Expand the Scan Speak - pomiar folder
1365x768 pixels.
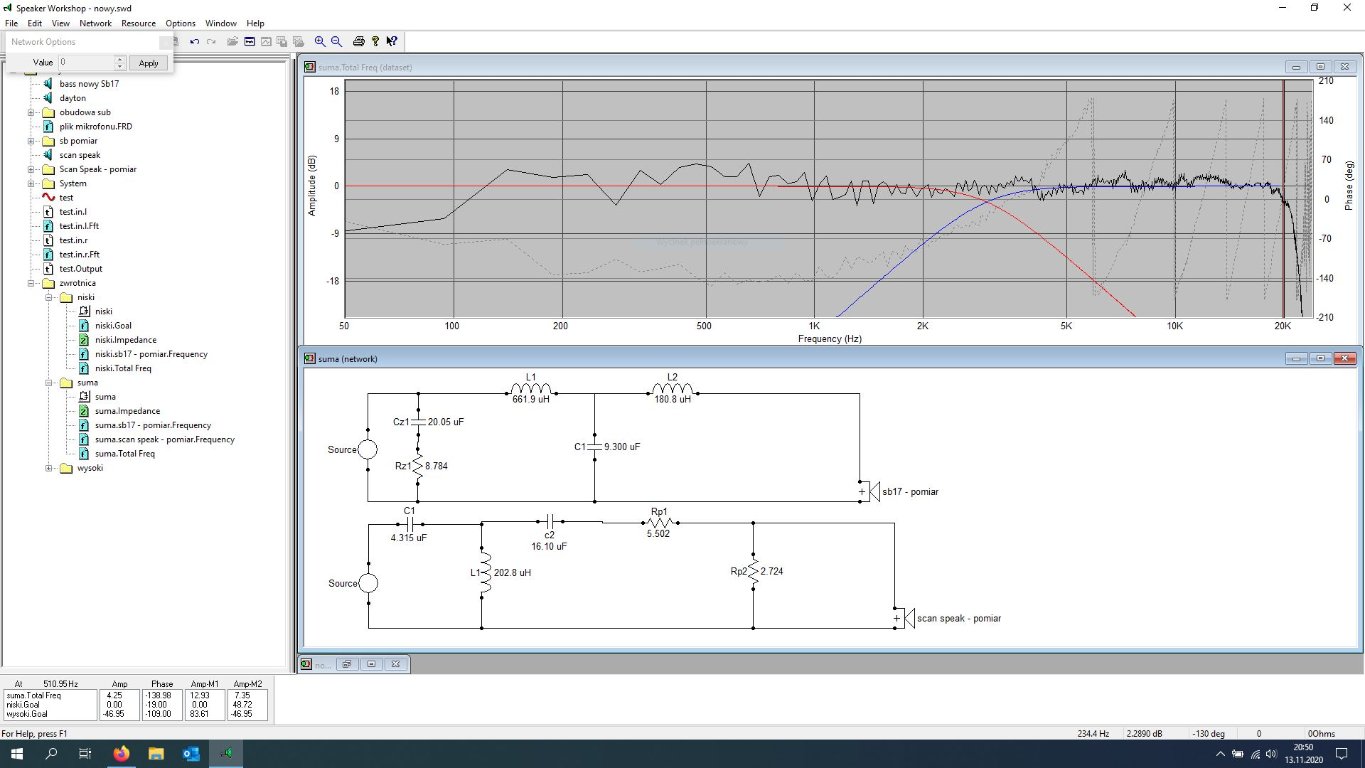point(33,169)
